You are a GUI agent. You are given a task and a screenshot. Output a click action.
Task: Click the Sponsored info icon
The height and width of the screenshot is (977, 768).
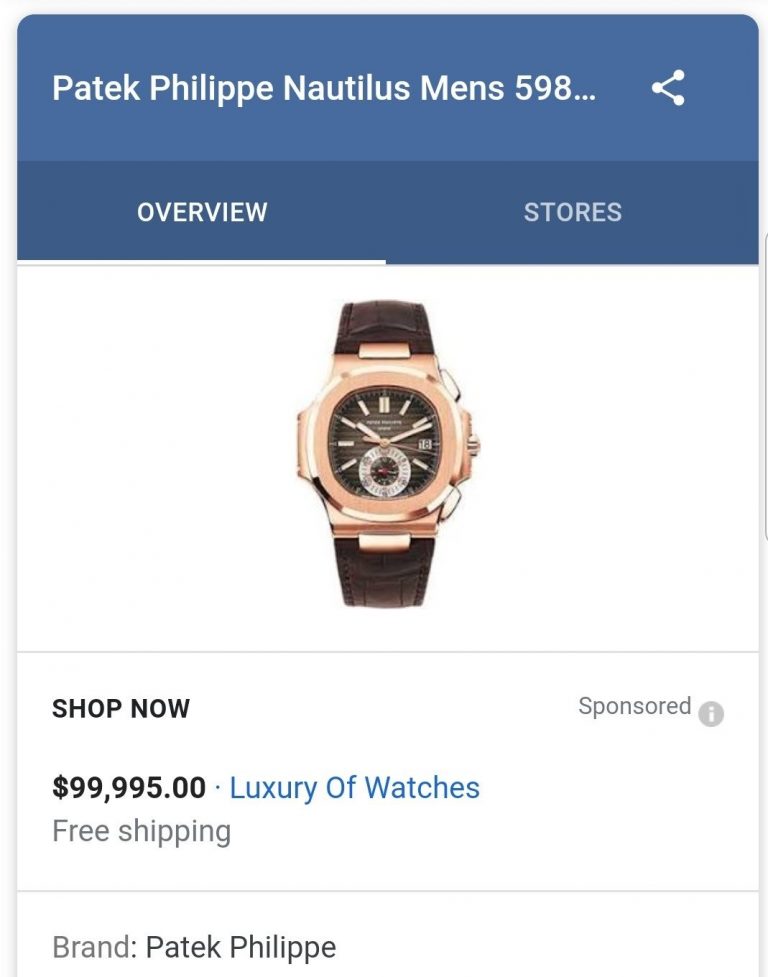711,713
